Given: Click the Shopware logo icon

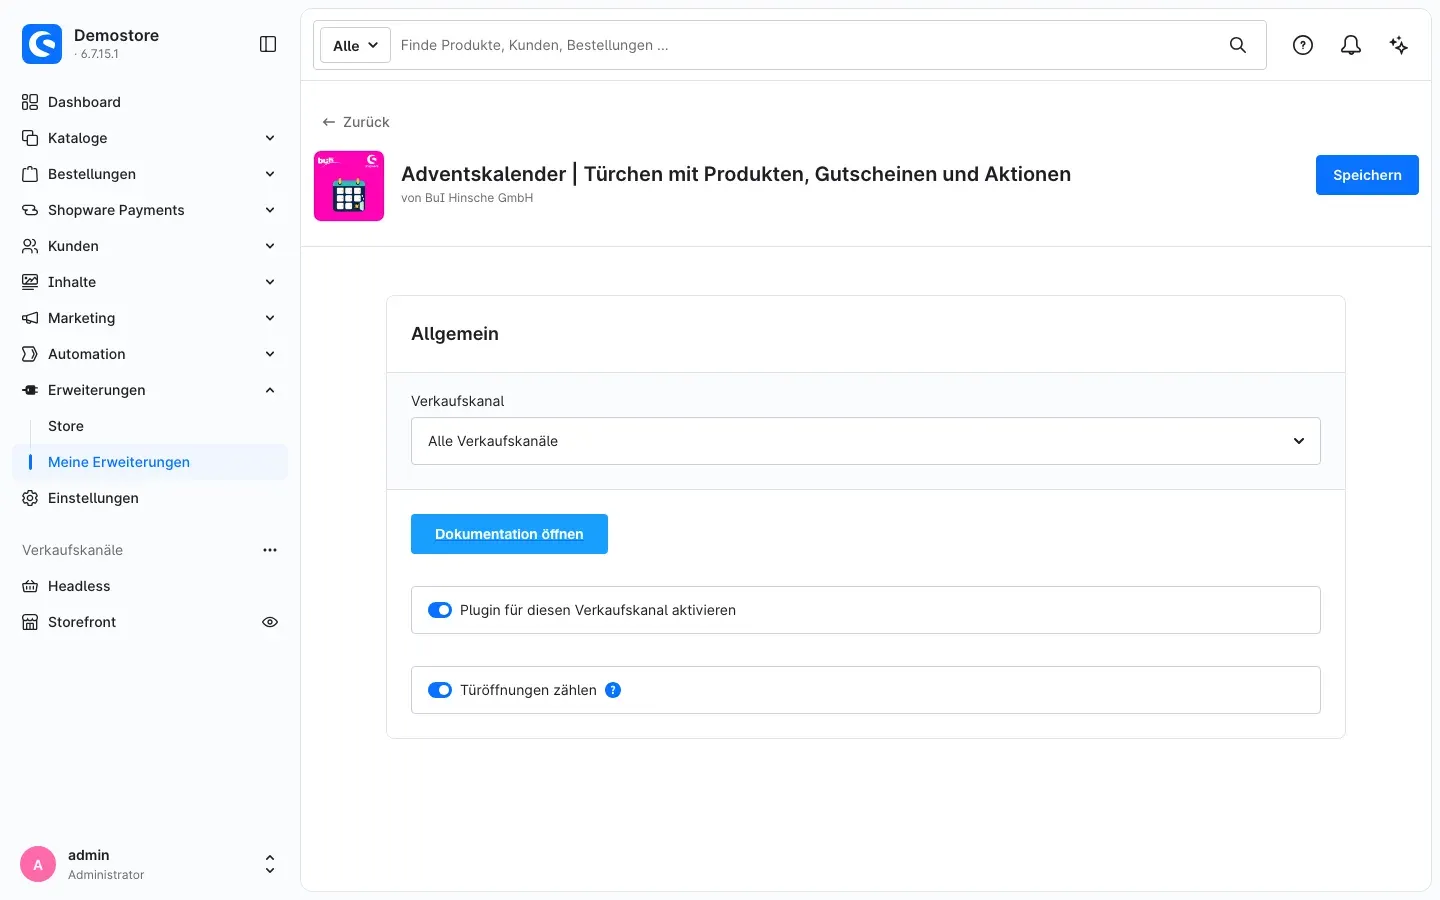Looking at the screenshot, I should [42, 44].
